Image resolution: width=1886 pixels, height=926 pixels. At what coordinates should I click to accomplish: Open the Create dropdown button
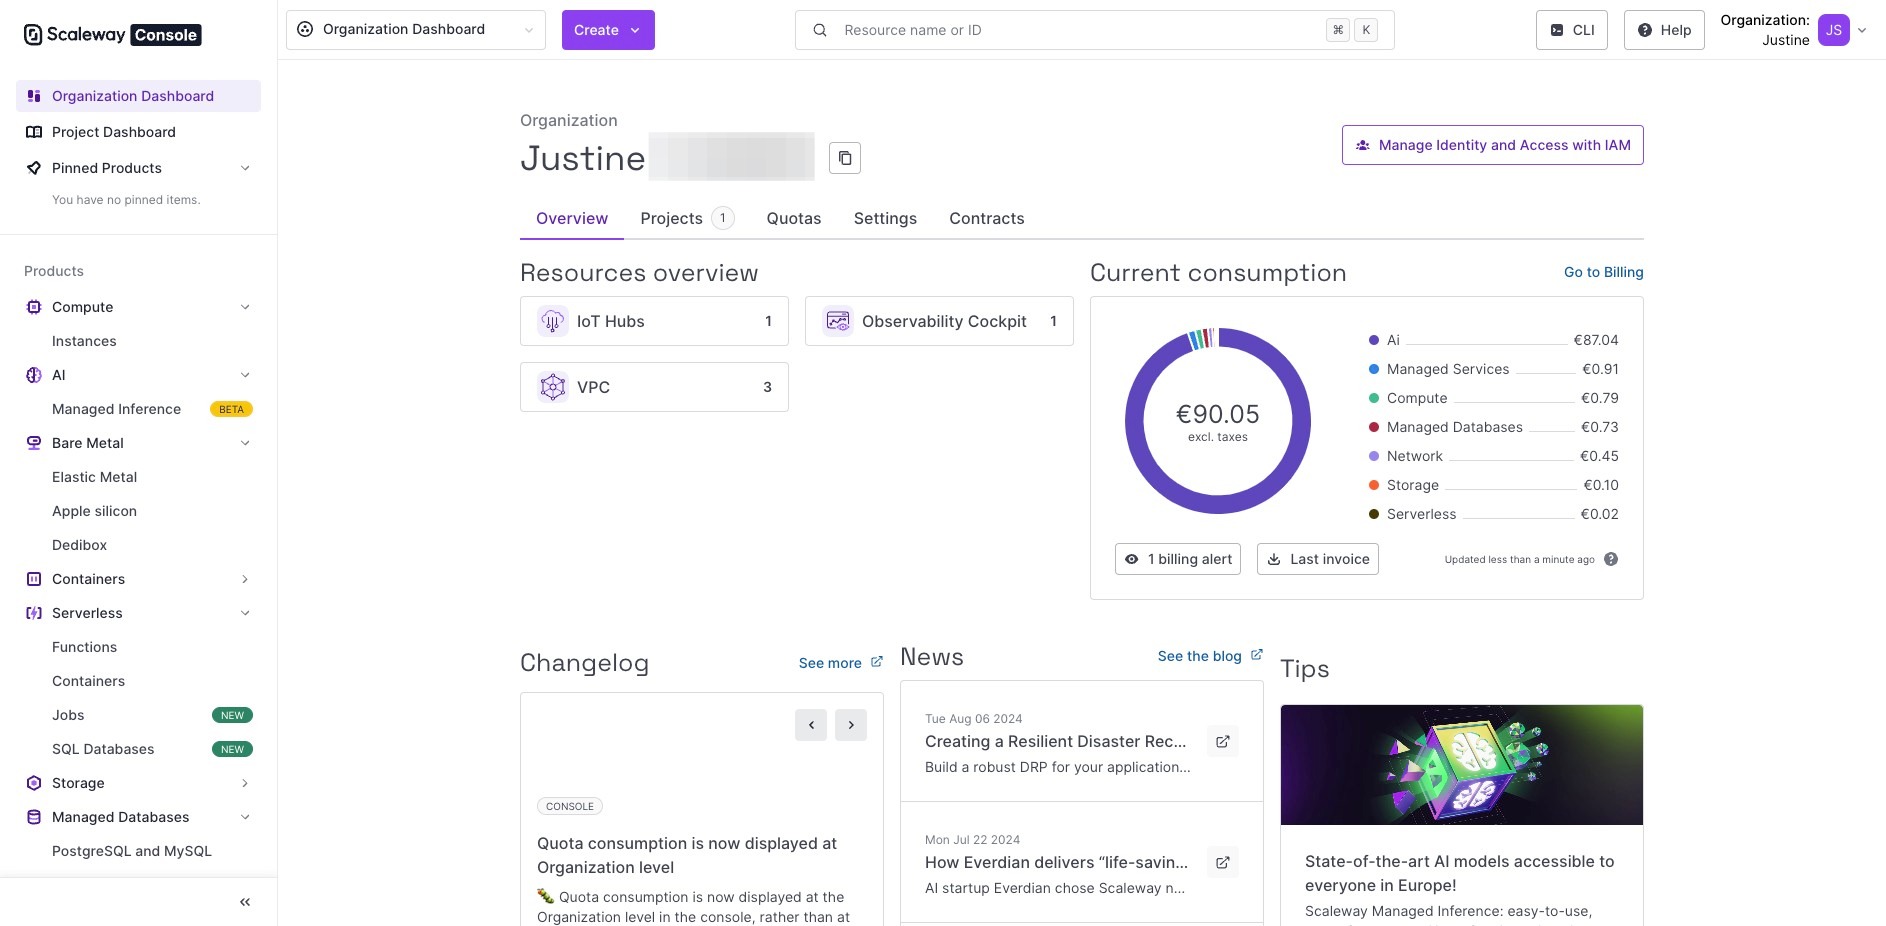click(x=608, y=30)
